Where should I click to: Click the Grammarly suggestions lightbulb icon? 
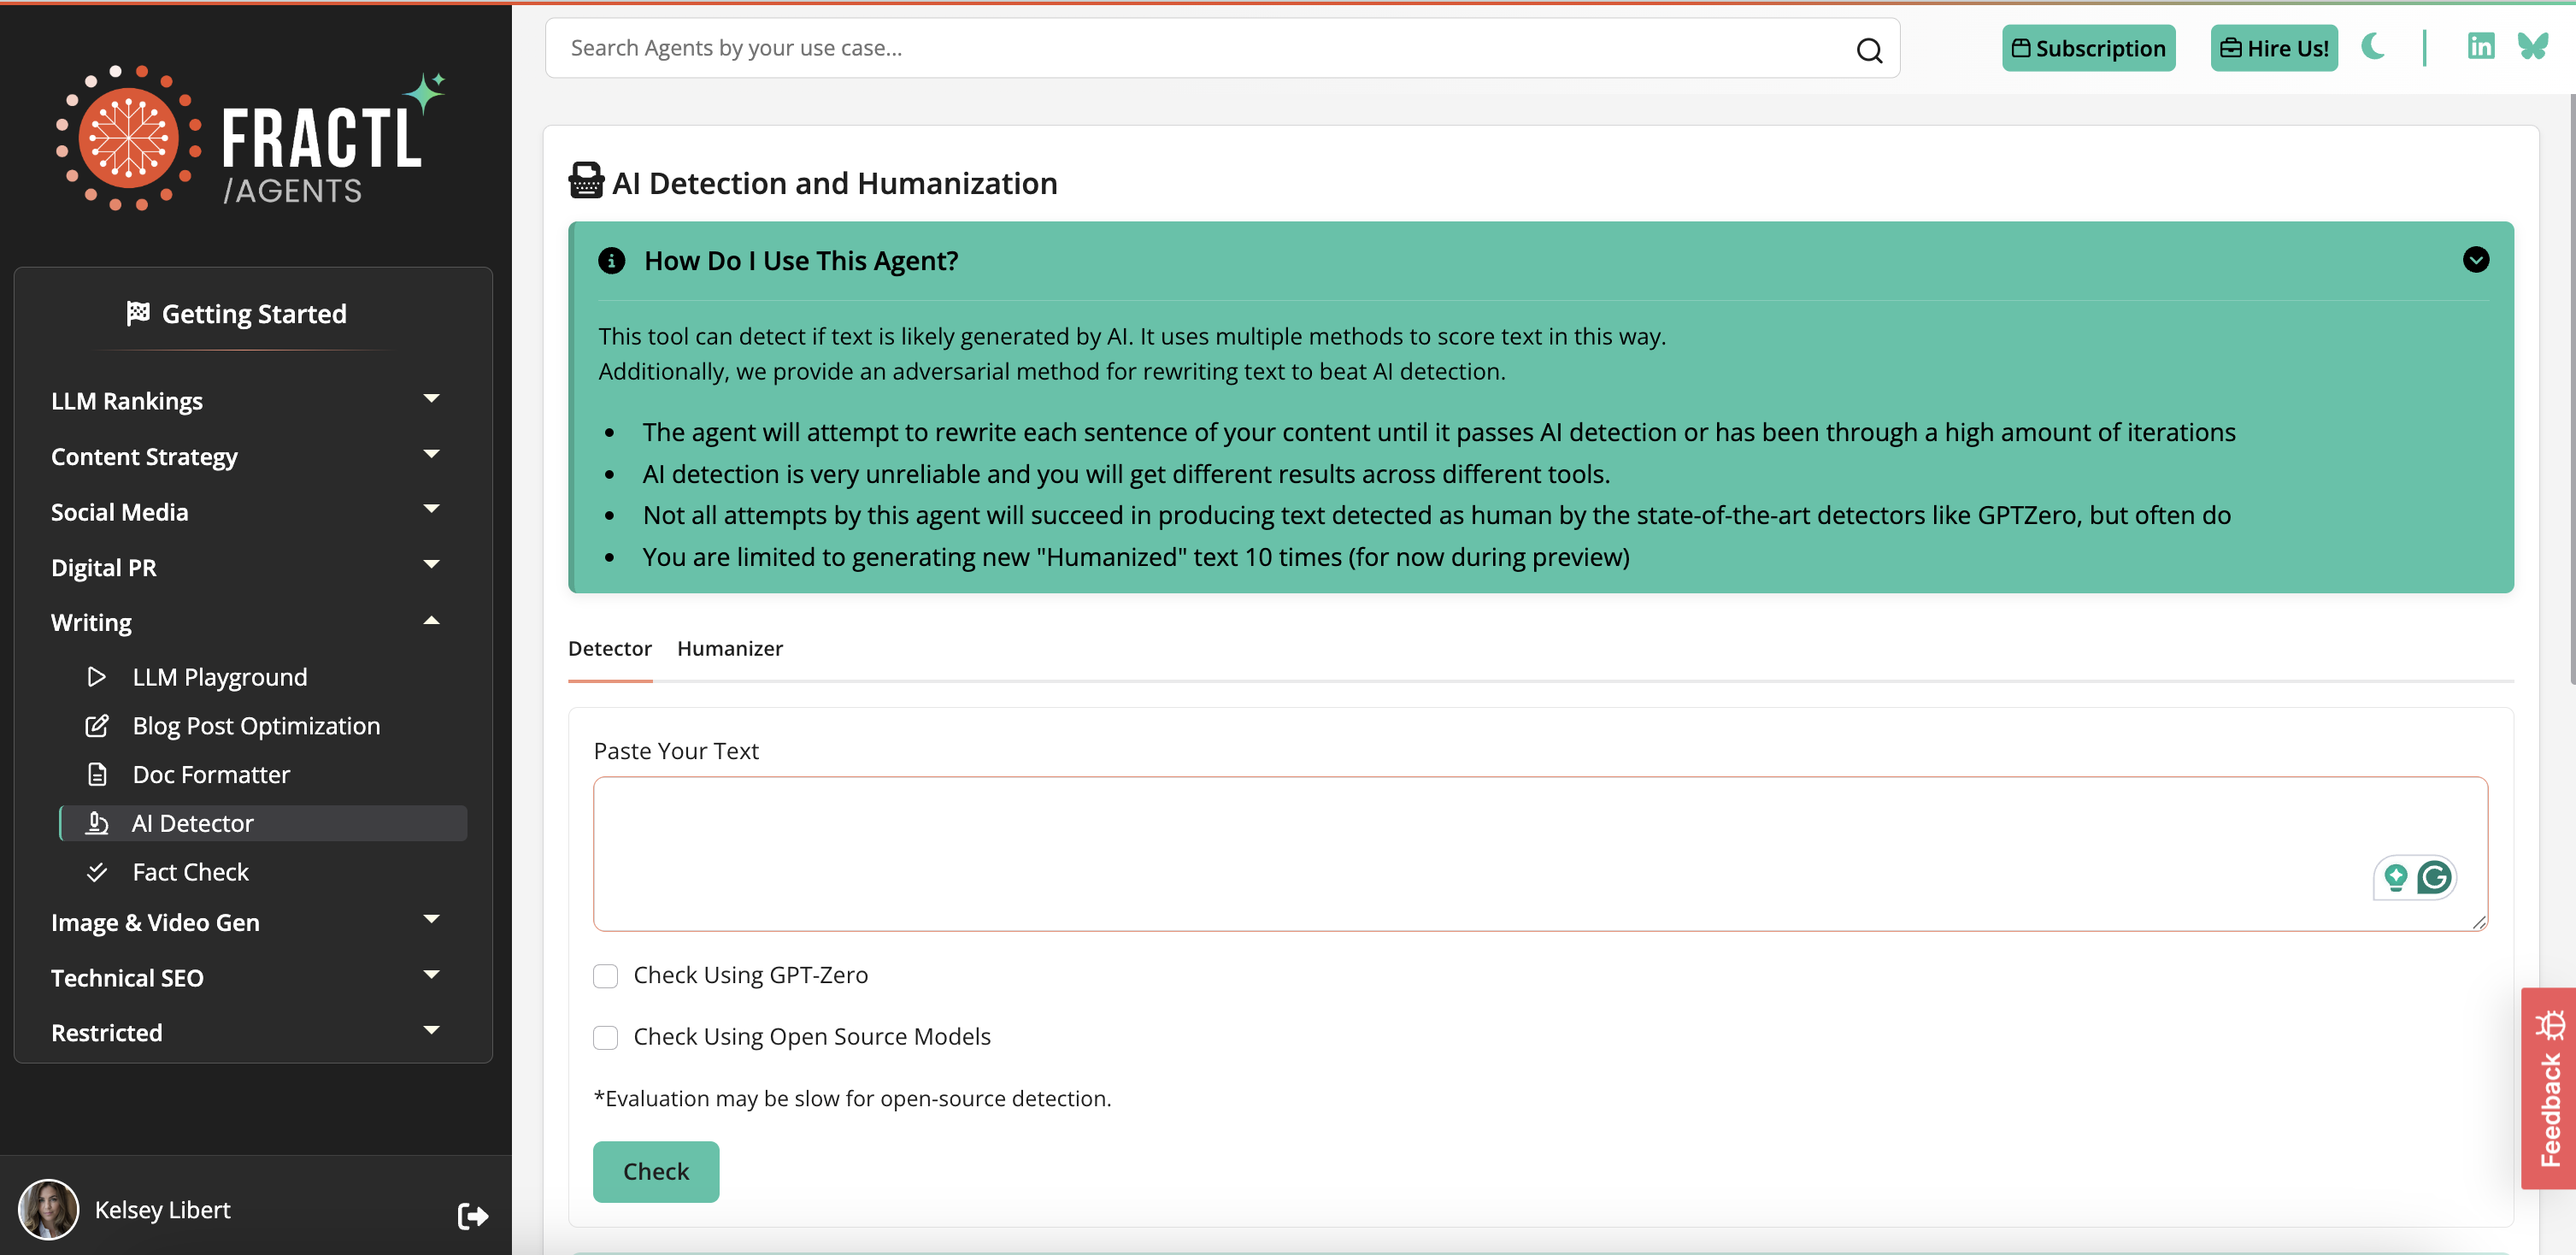[2396, 877]
